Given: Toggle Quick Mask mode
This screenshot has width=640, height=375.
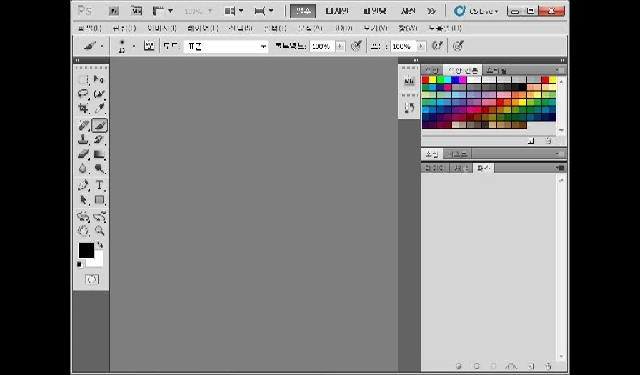Looking at the screenshot, I should pyautogui.click(x=92, y=280).
